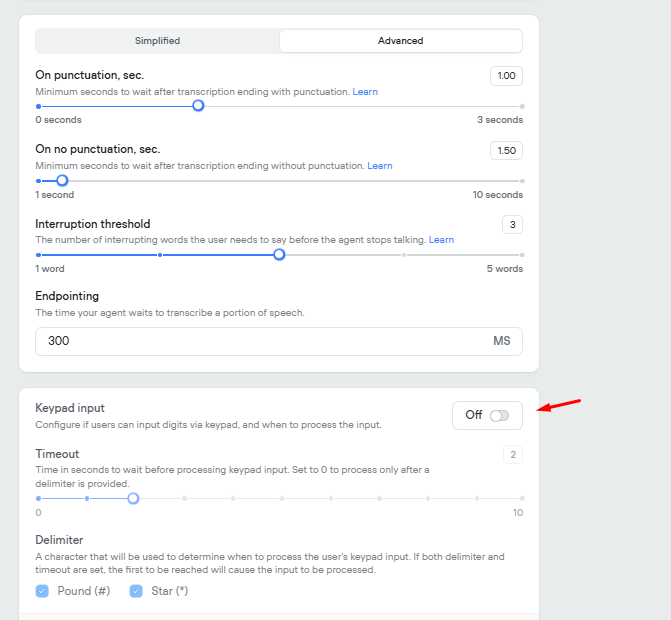Select the Advanced tab
Viewport: 671px width, 620px height.
point(400,41)
